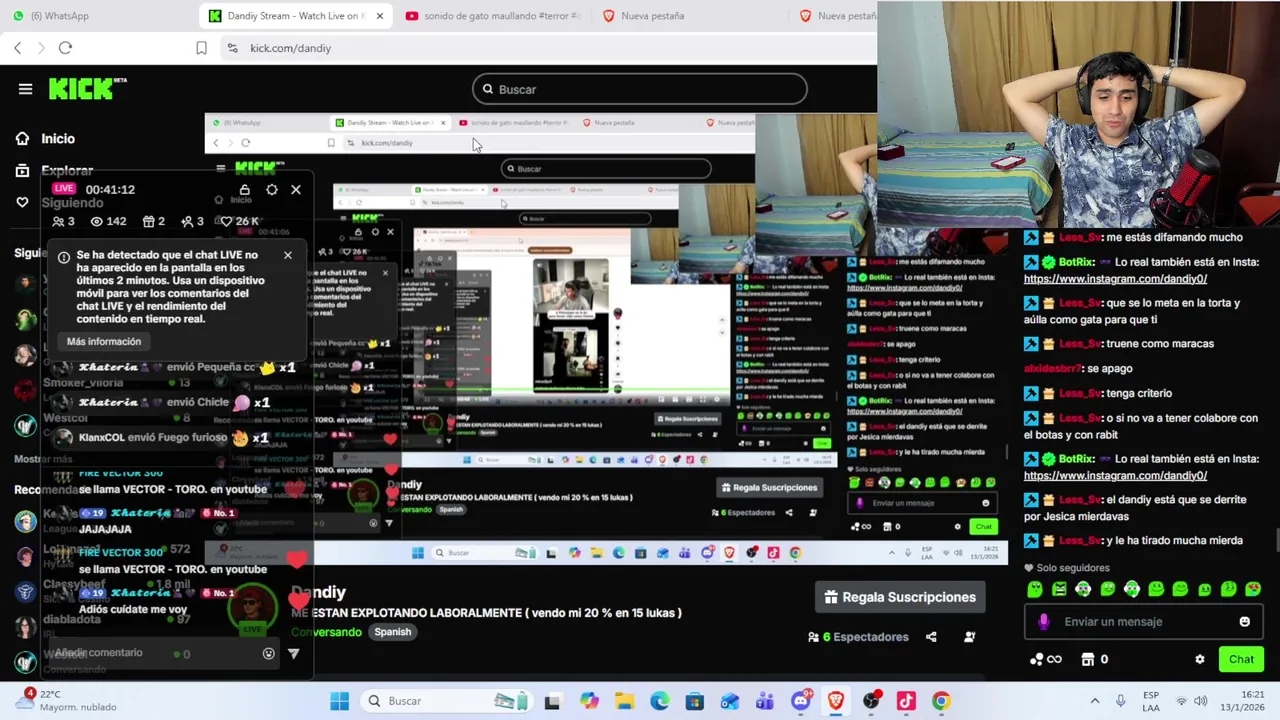The width and height of the screenshot is (1280, 720).
Task: Click the Más información button
Action: pyautogui.click(x=104, y=342)
